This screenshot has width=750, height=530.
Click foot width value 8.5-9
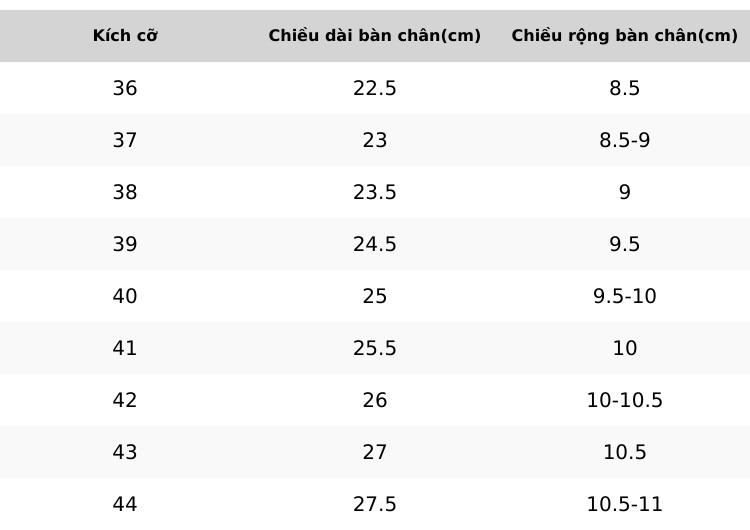tap(625, 140)
